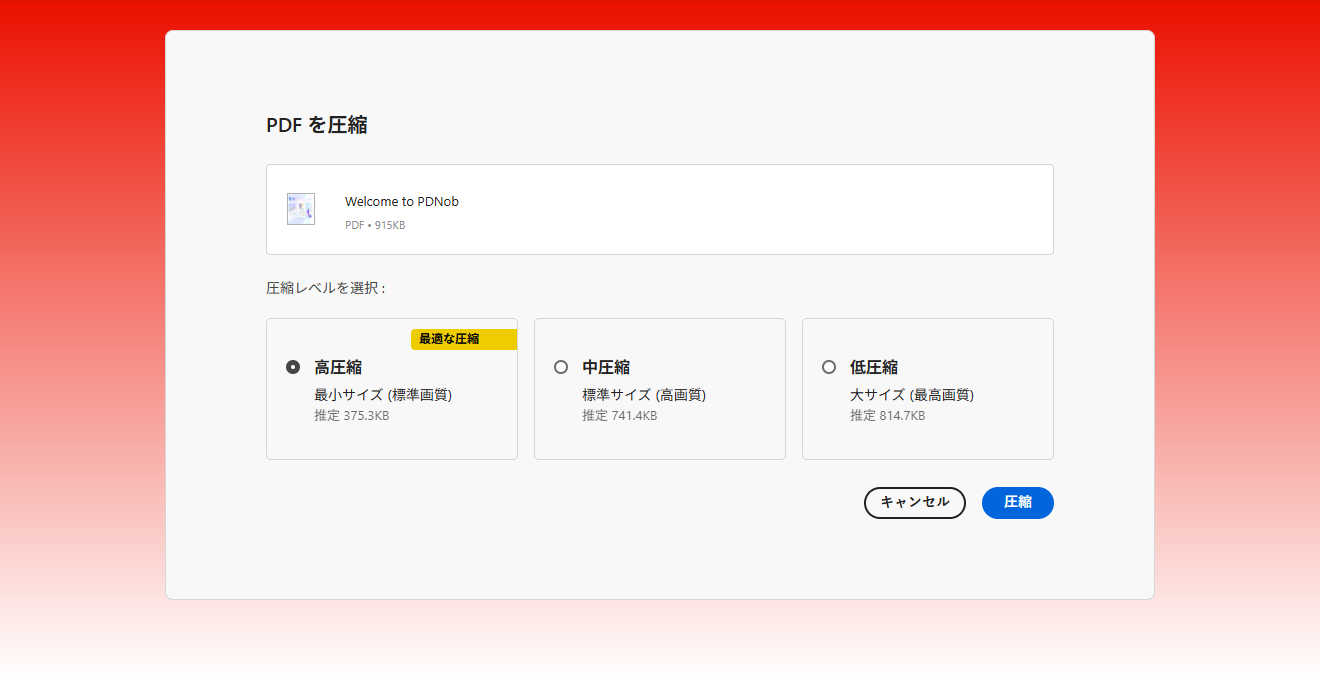Select the 高圧縮 radio button
Viewport: 1320px width, 680px height.
pyautogui.click(x=293, y=367)
